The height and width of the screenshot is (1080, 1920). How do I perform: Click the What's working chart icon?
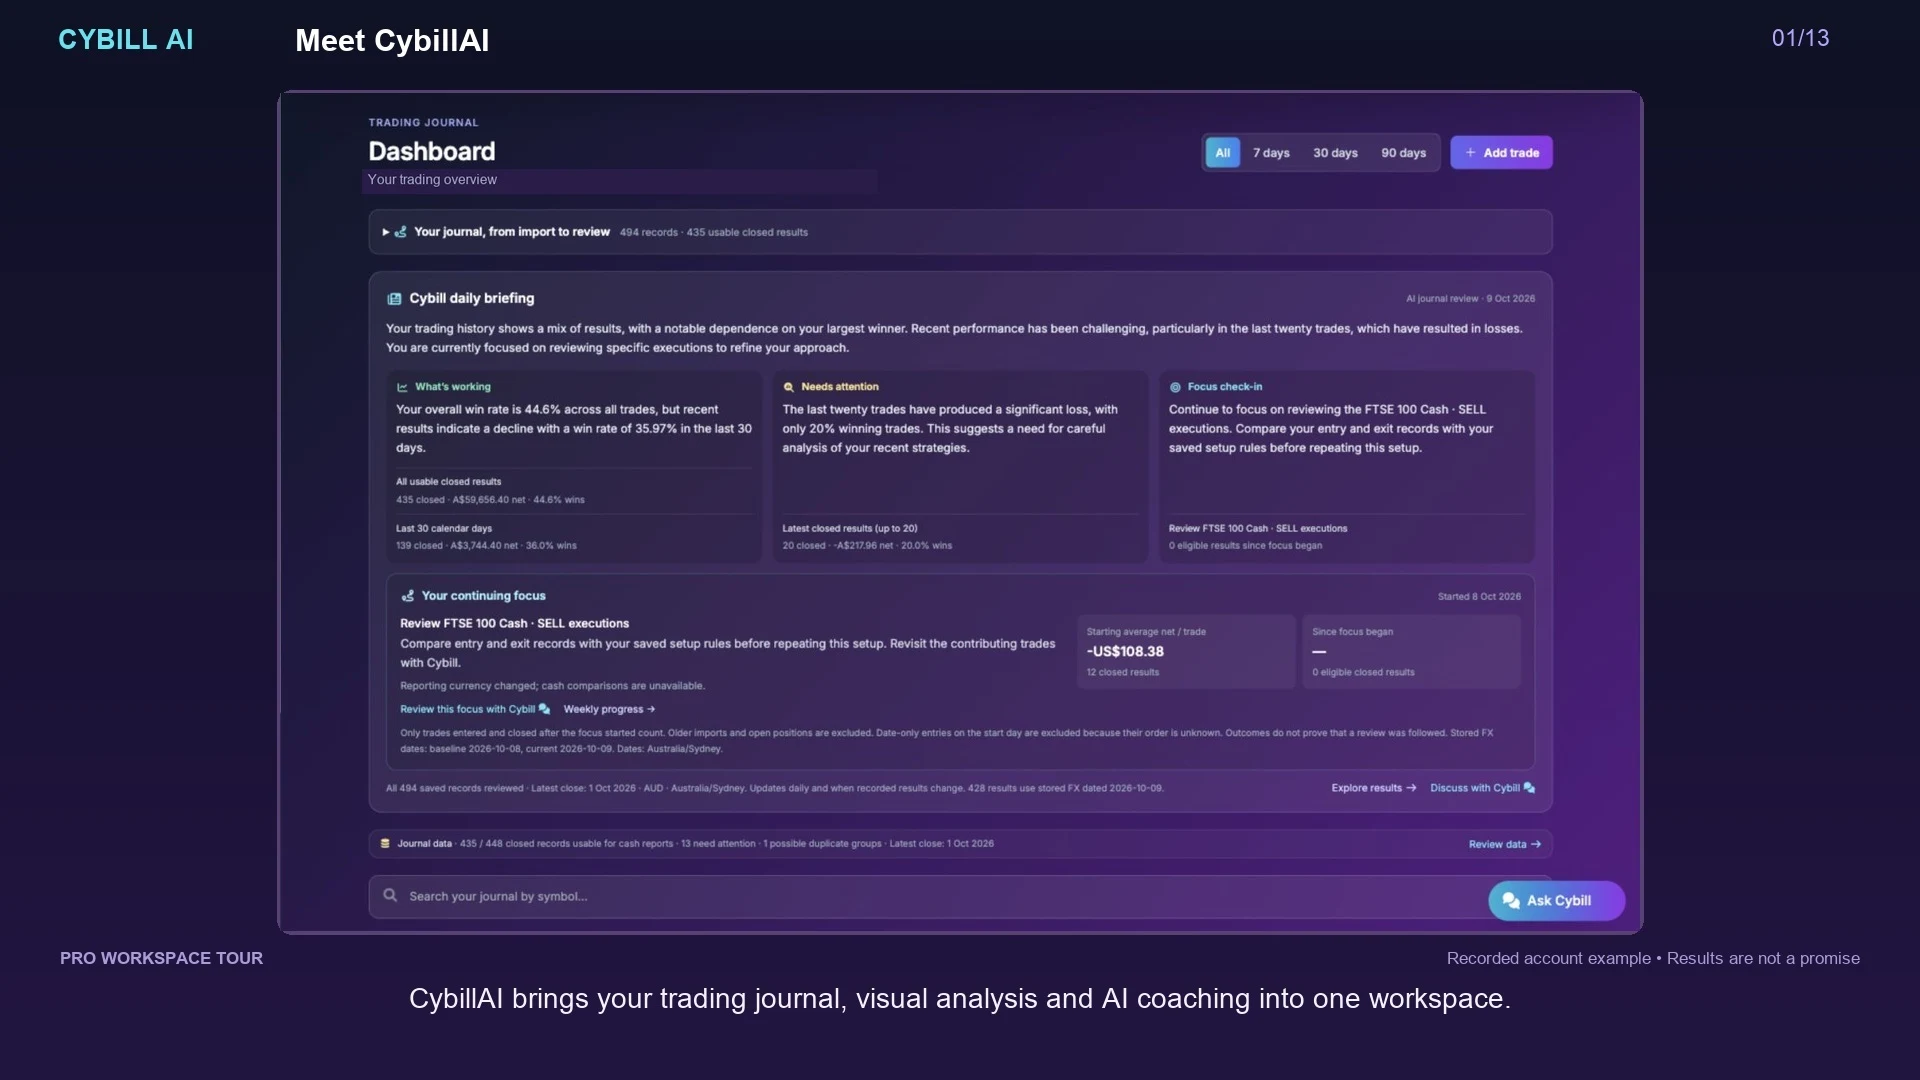[x=402, y=387]
